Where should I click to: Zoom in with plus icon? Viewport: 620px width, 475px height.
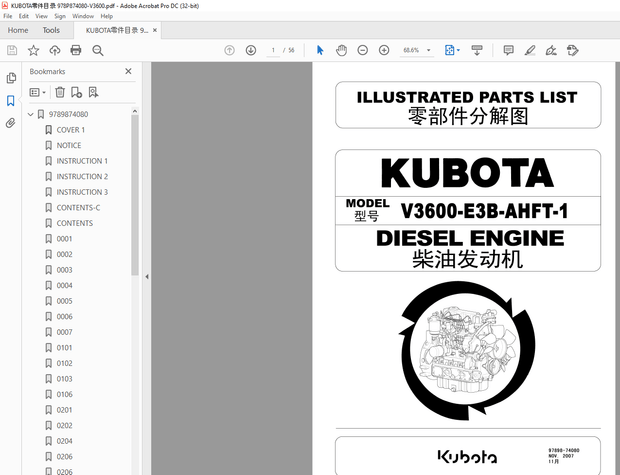(384, 50)
